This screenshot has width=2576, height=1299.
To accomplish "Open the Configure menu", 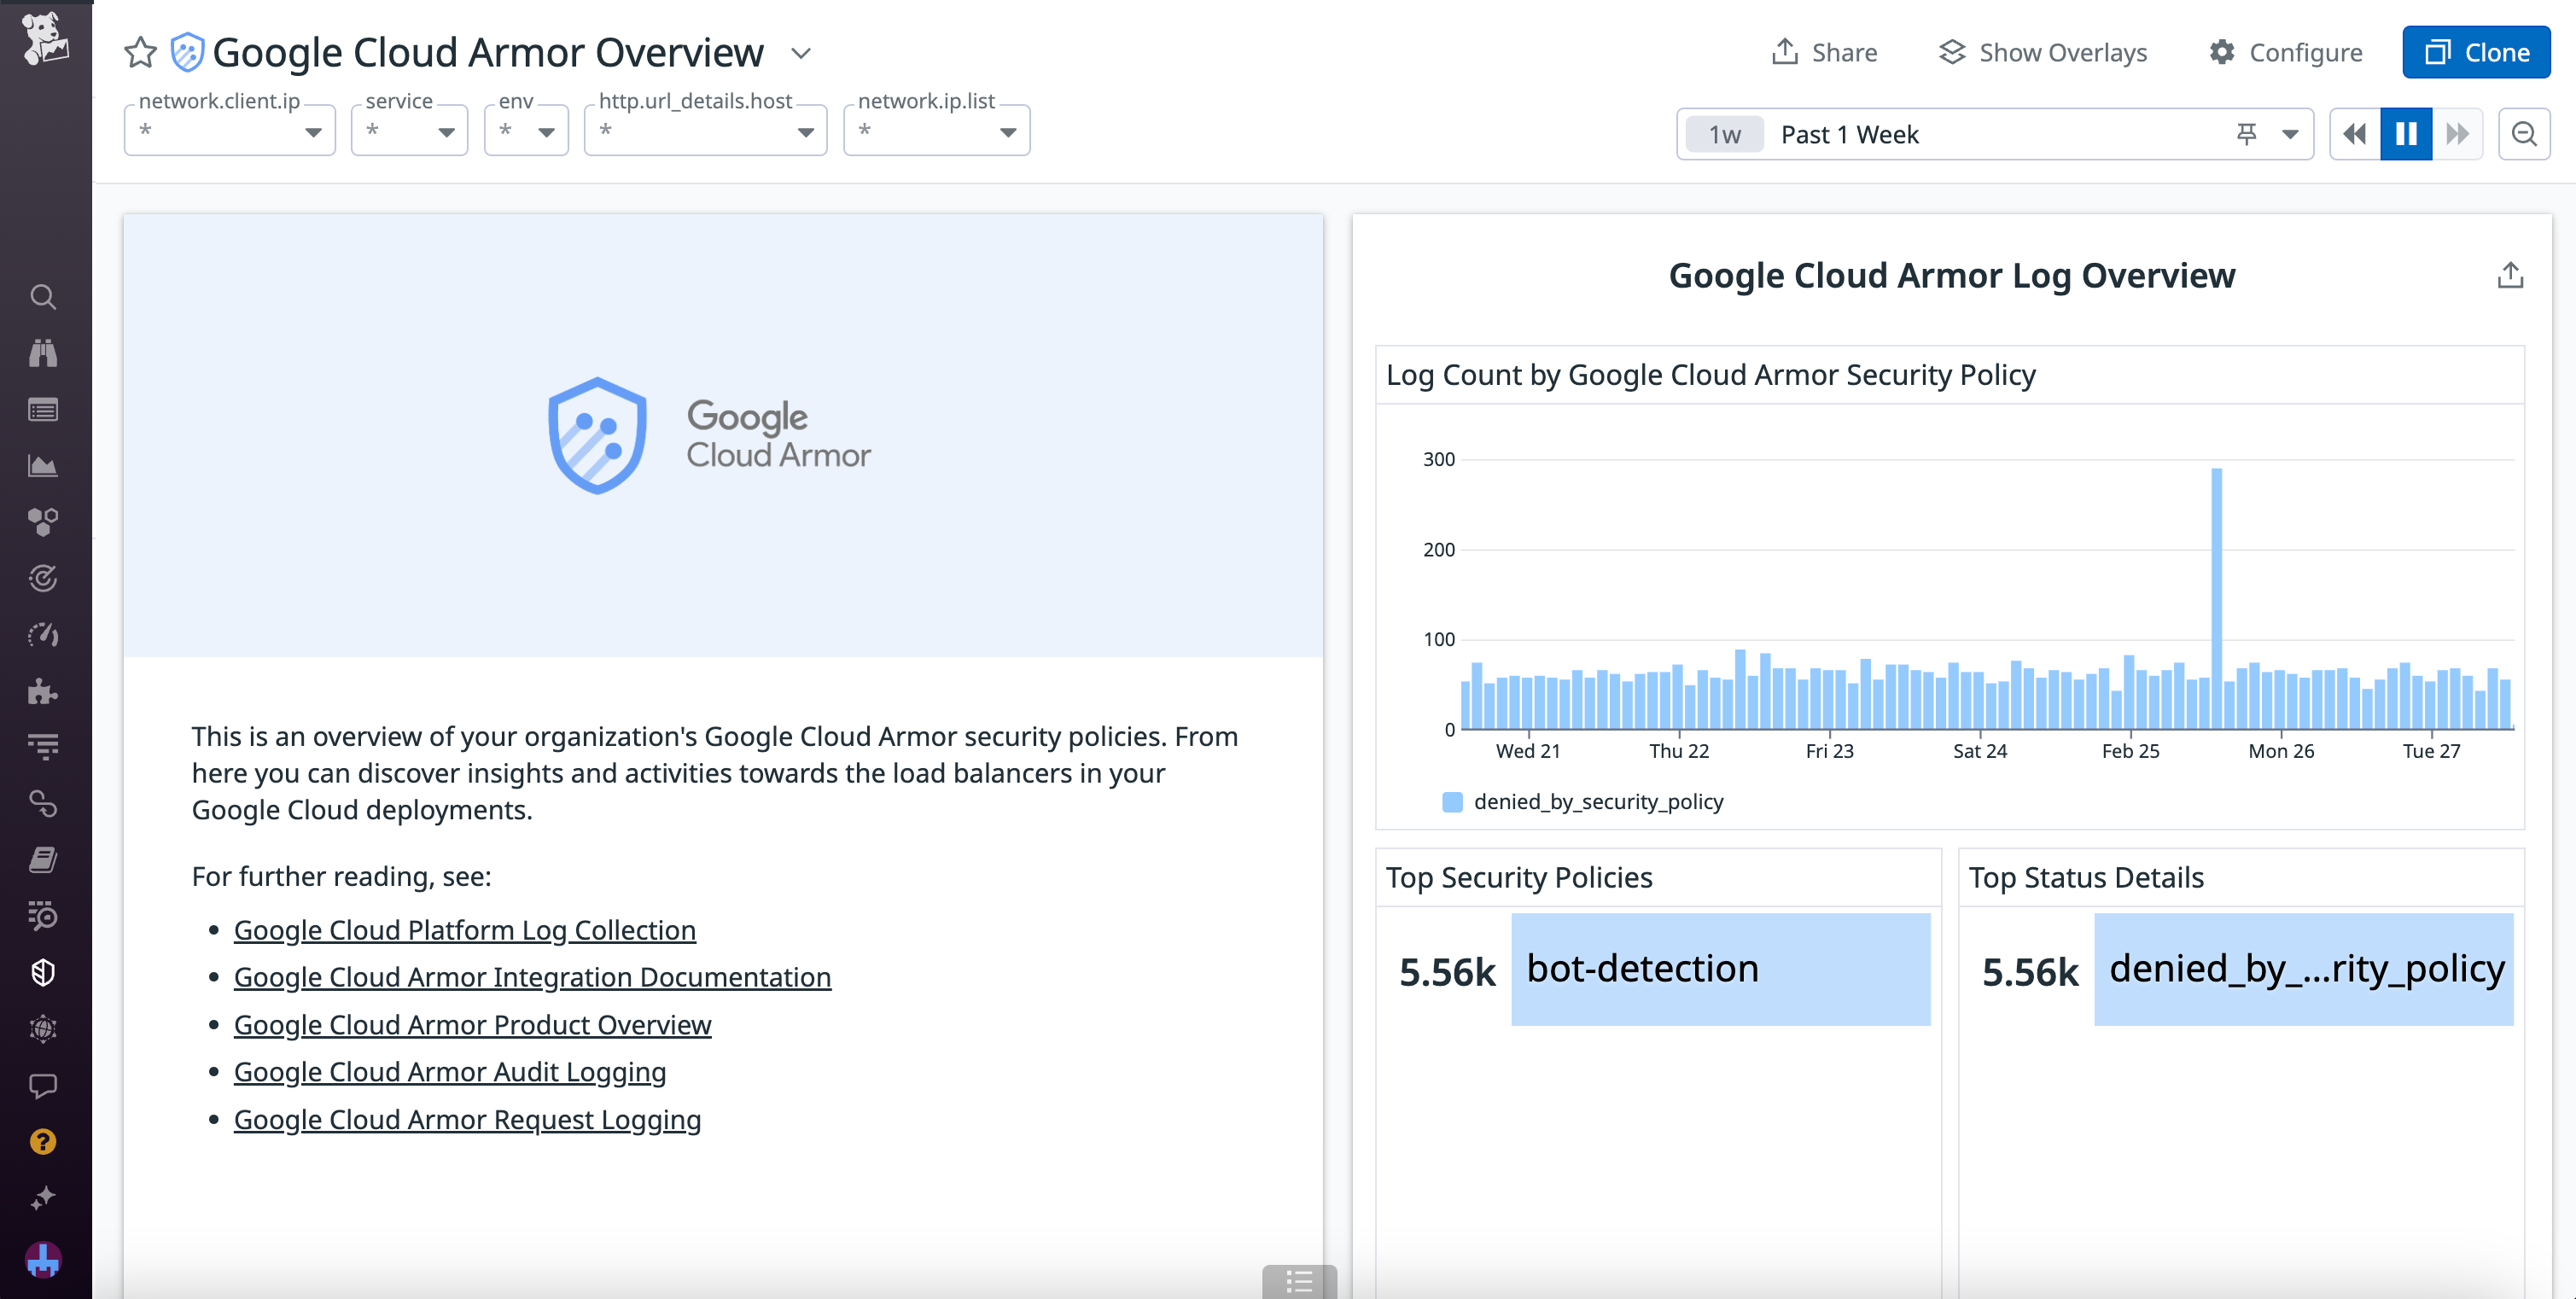I will click(2286, 52).
